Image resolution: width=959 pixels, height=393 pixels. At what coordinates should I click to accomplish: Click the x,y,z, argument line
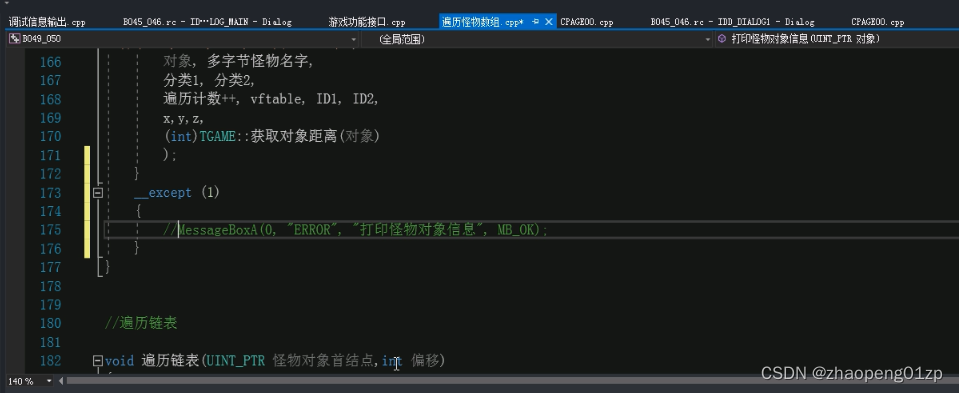point(183,118)
